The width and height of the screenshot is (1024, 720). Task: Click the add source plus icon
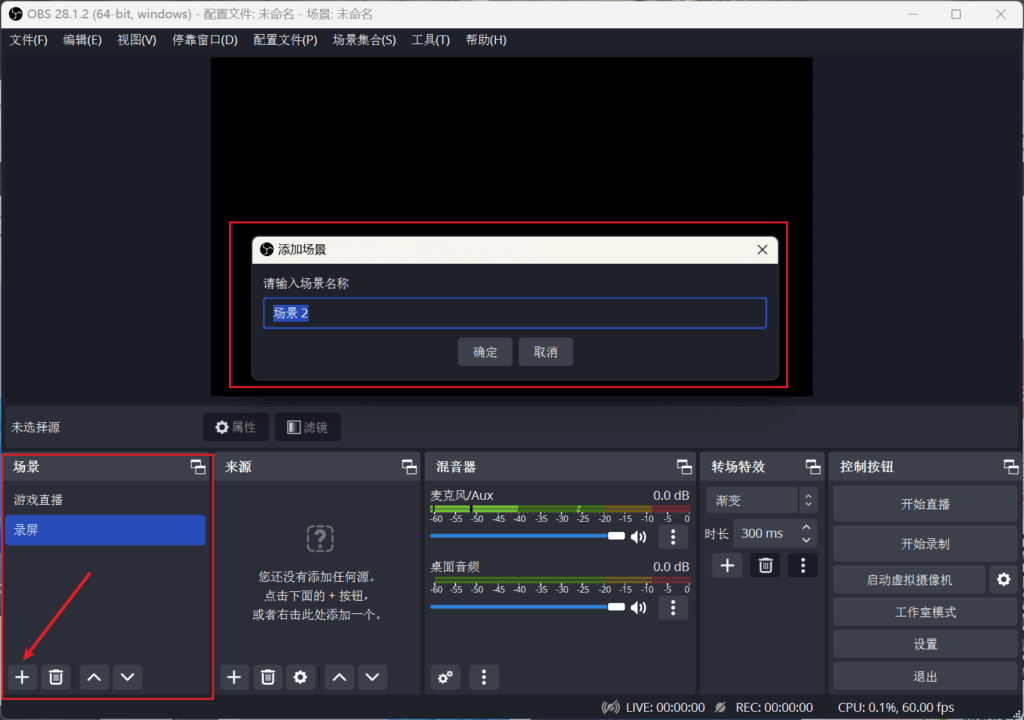click(234, 677)
